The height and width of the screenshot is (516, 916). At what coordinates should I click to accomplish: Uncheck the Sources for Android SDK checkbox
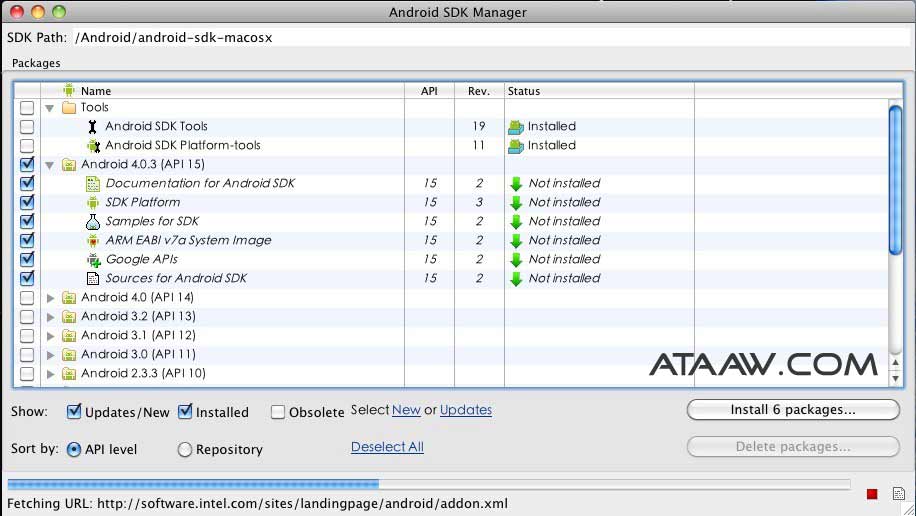(27, 278)
